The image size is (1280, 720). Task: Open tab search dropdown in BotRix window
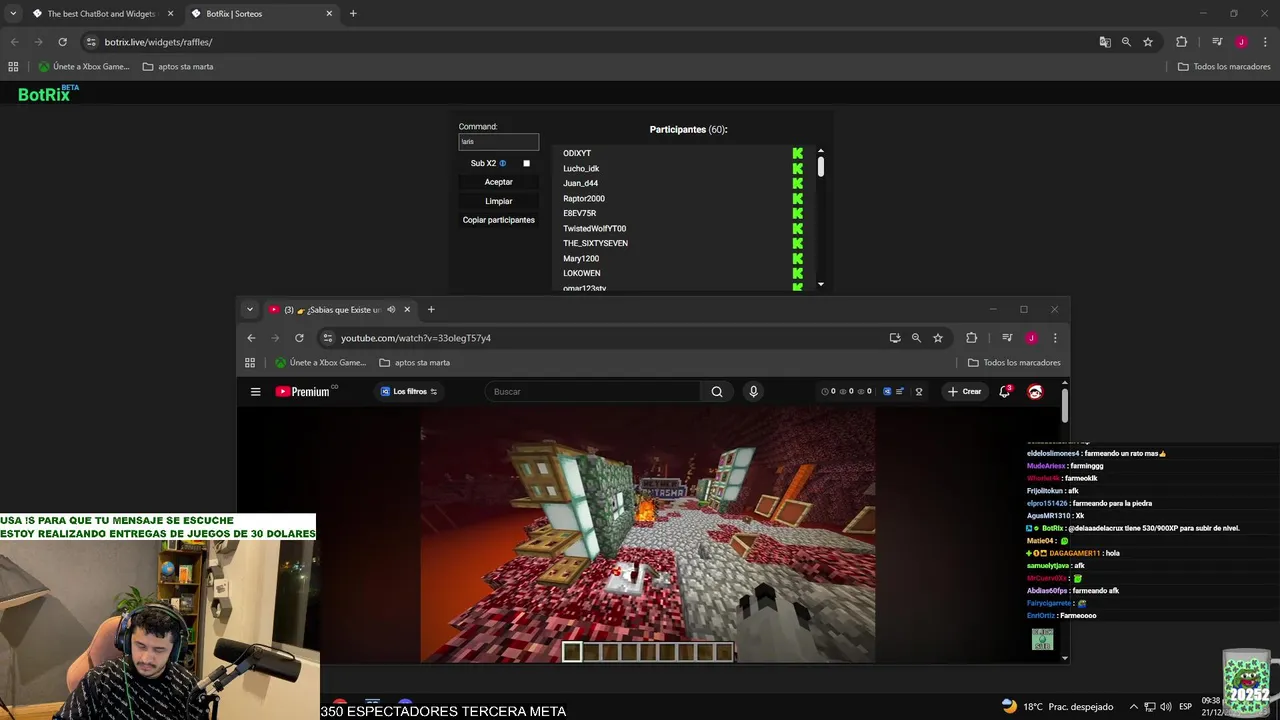13,14
